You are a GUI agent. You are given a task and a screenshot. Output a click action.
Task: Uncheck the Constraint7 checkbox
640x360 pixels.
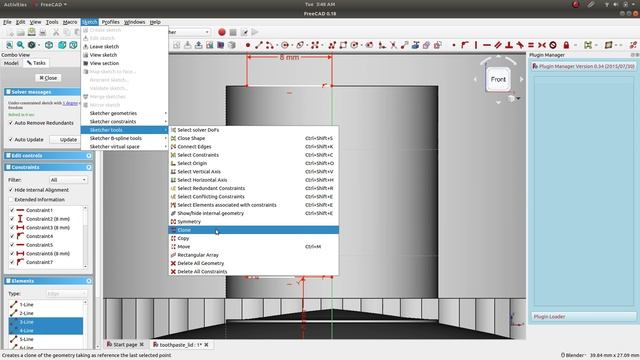[x=12, y=262]
